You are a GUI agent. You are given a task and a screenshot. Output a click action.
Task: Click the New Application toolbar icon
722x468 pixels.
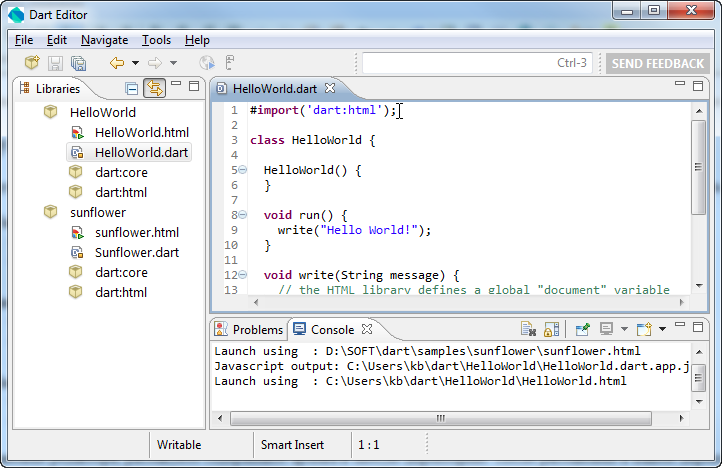tap(32, 63)
